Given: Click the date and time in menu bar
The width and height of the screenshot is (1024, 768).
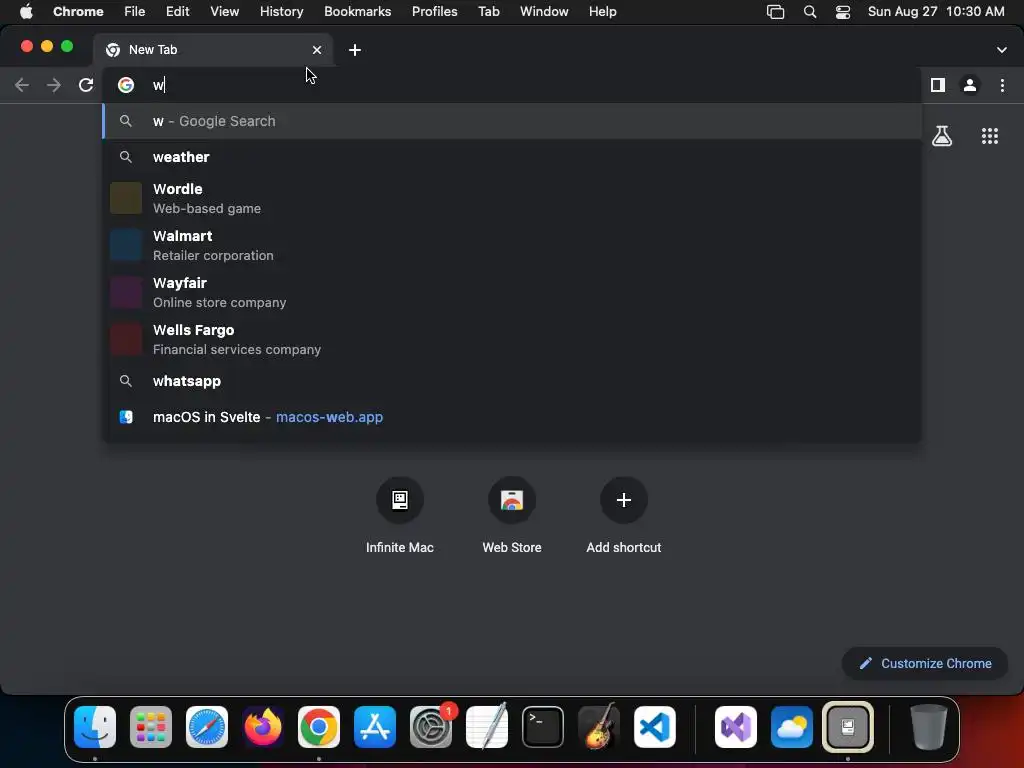Looking at the screenshot, I should (x=936, y=11).
